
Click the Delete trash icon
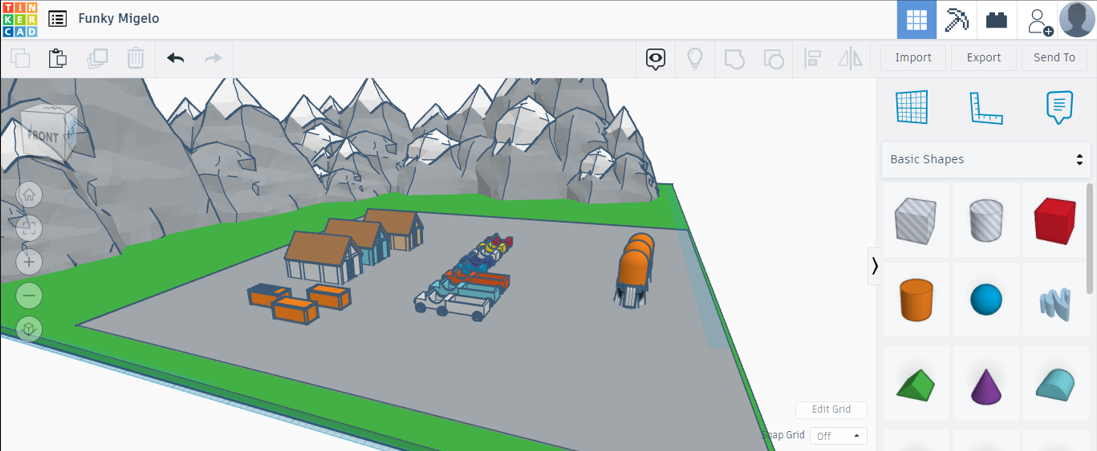pos(136,58)
